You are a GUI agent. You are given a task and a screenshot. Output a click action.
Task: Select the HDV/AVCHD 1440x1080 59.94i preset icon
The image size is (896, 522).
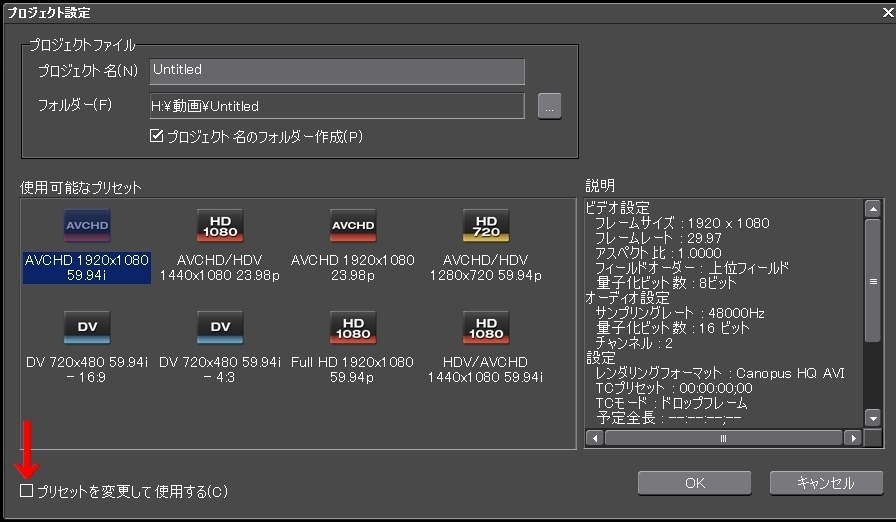(x=486, y=327)
